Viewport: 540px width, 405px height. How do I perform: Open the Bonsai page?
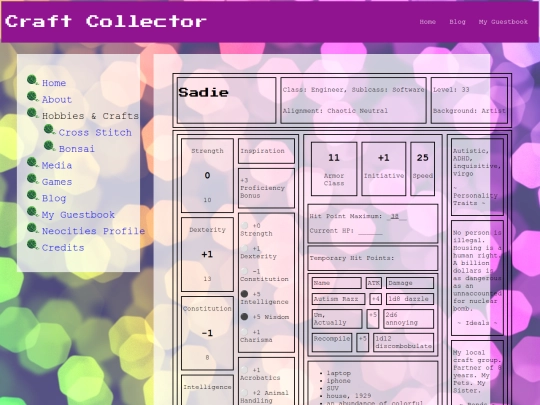76,149
